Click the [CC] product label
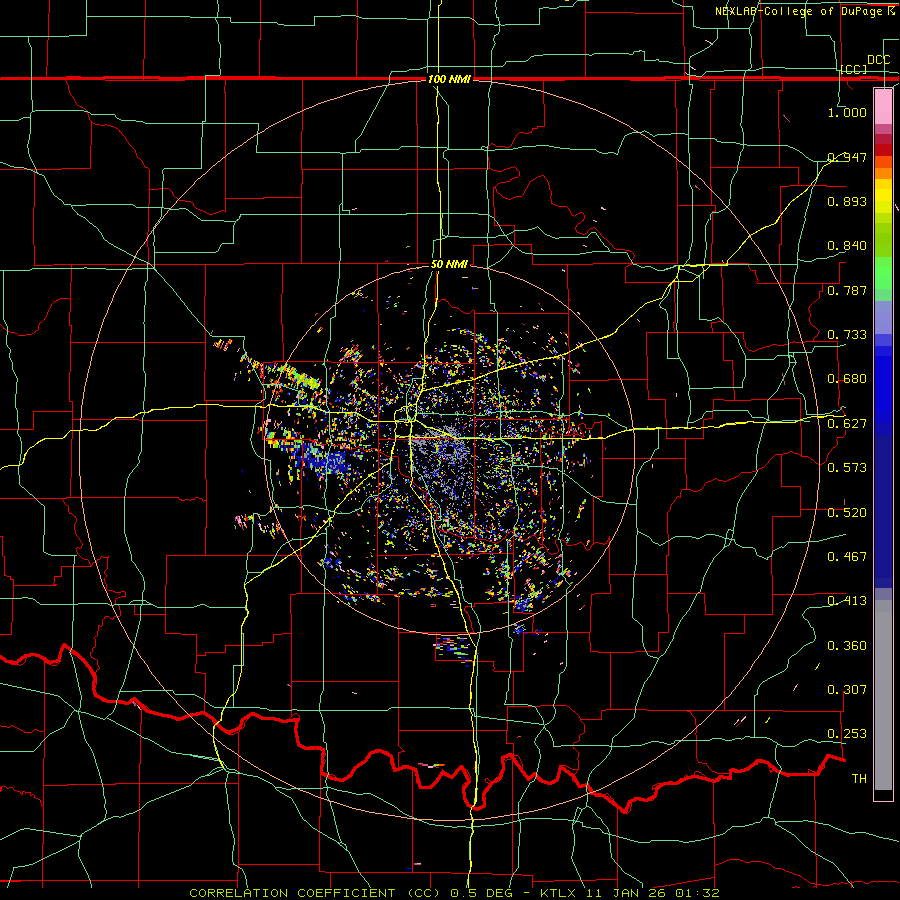This screenshot has height=900, width=900. pos(853,69)
